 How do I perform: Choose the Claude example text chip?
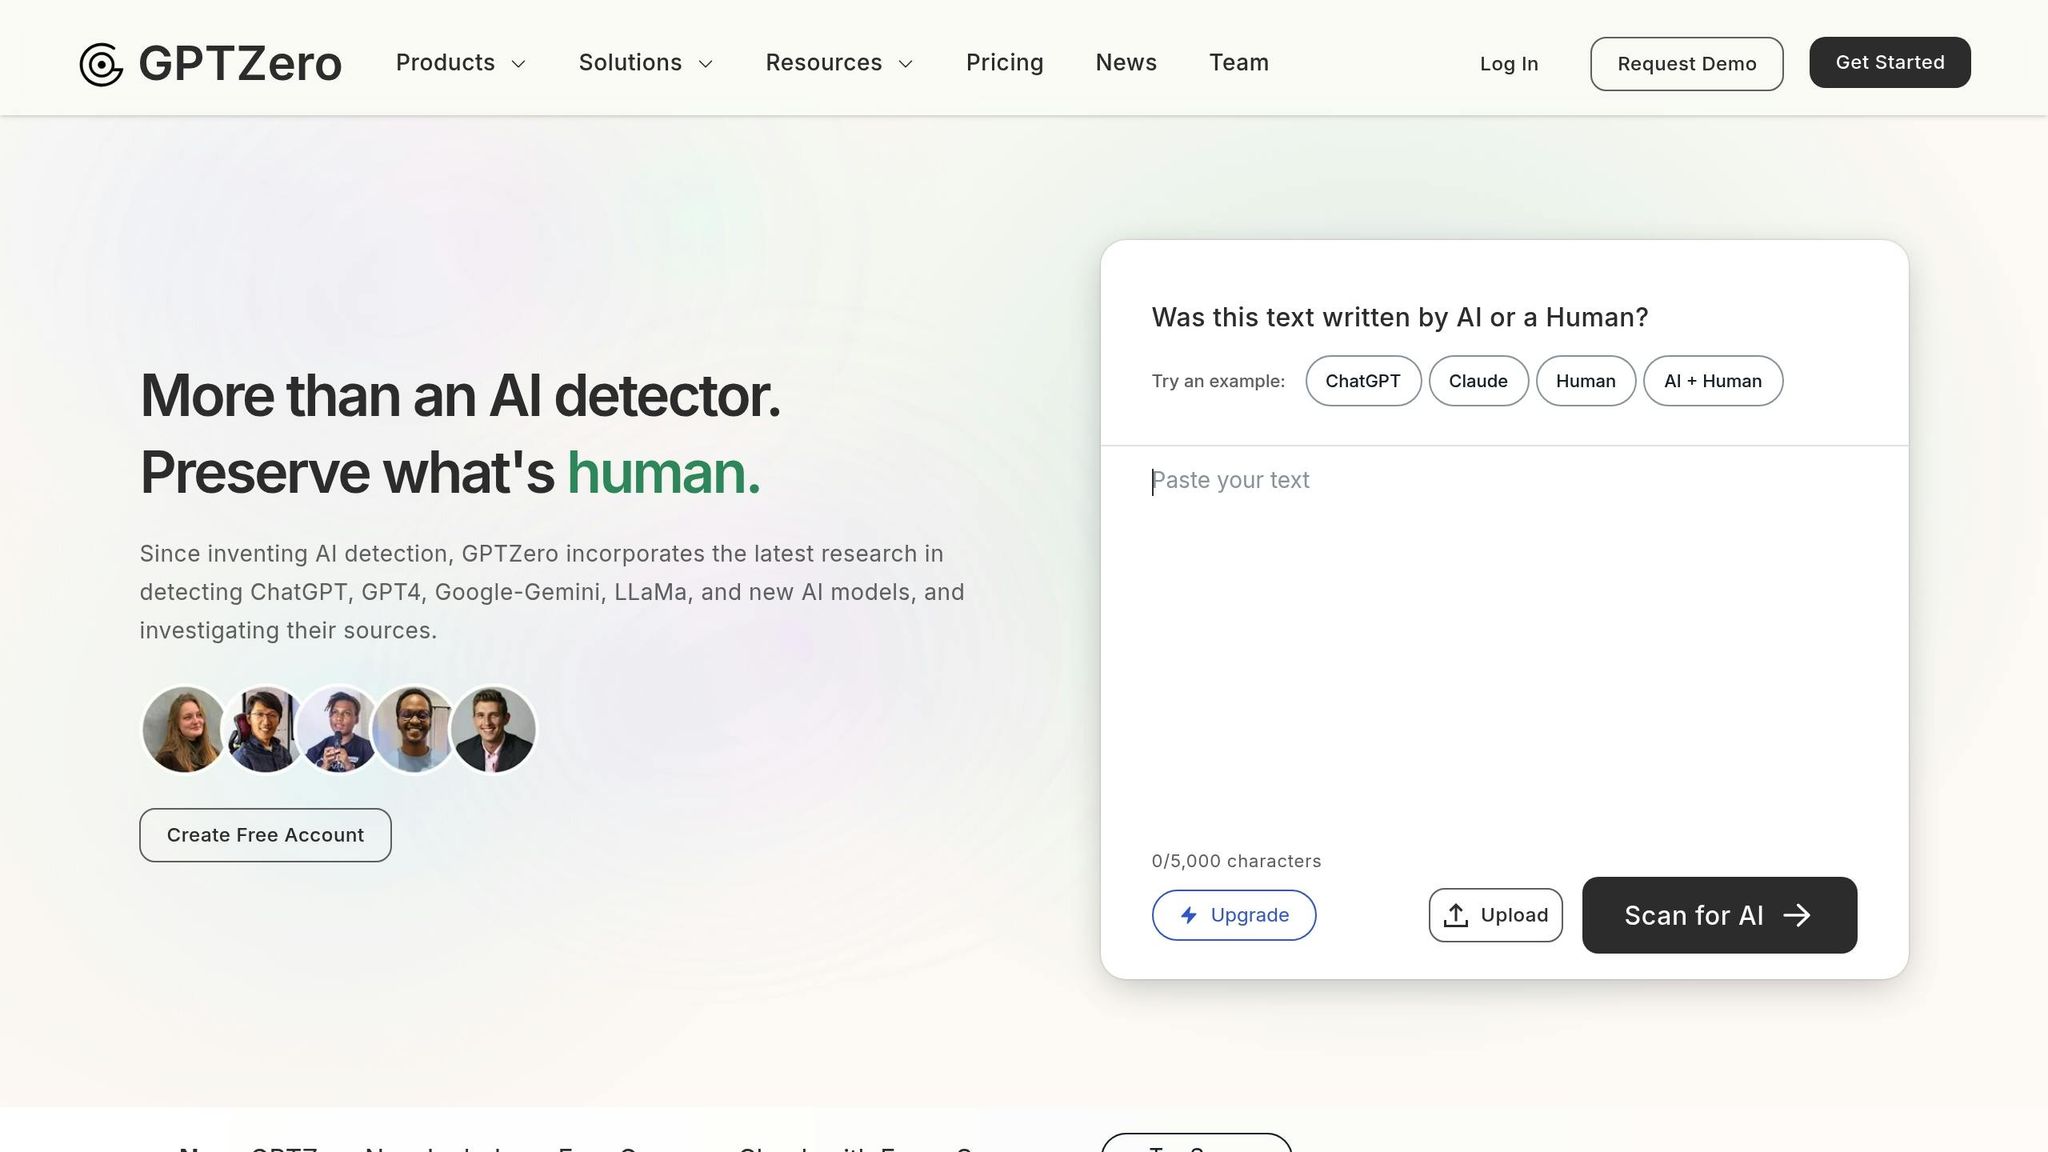pos(1477,381)
